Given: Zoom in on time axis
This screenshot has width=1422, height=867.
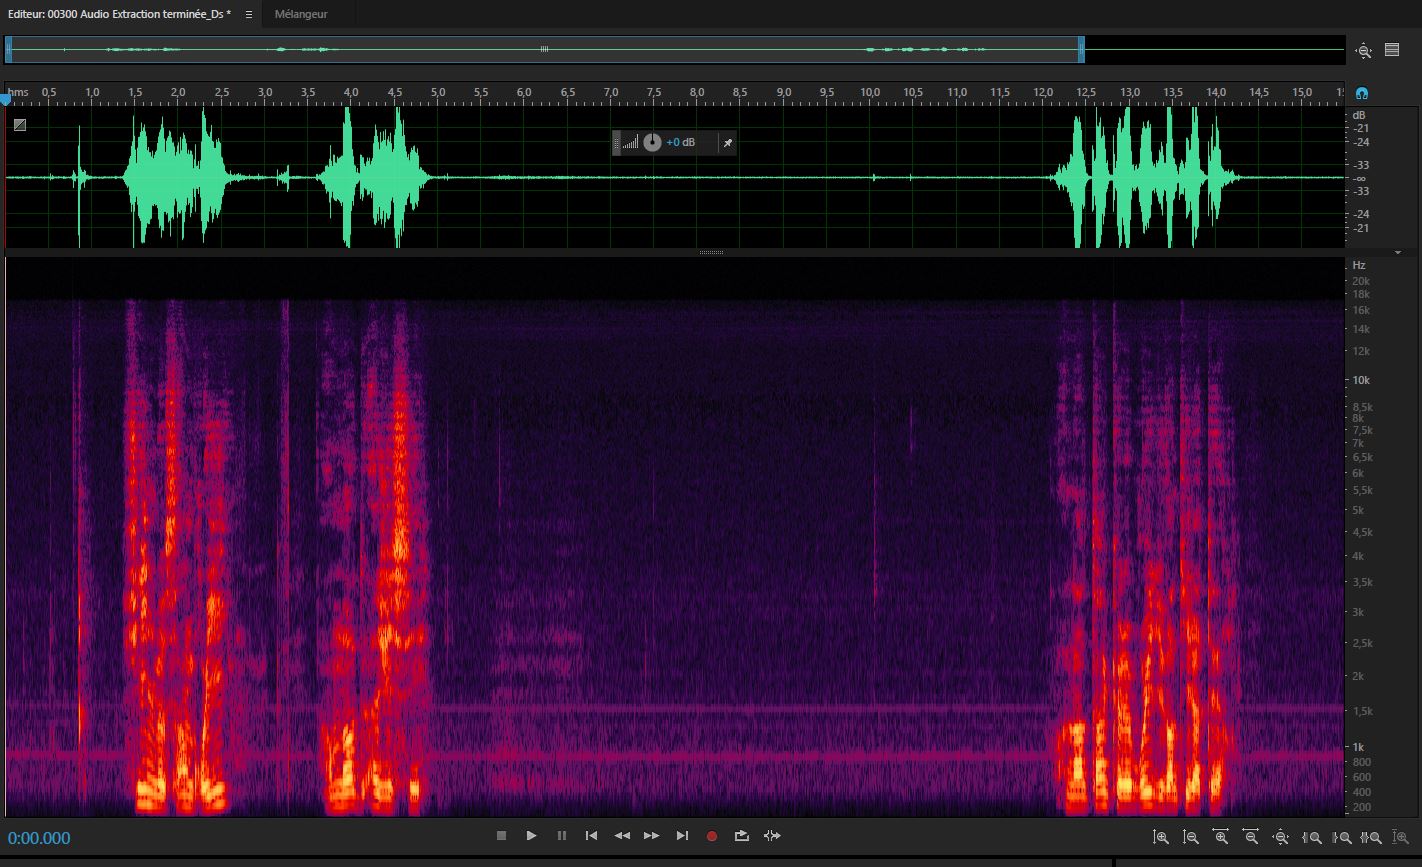Looking at the screenshot, I should pos(1220,837).
